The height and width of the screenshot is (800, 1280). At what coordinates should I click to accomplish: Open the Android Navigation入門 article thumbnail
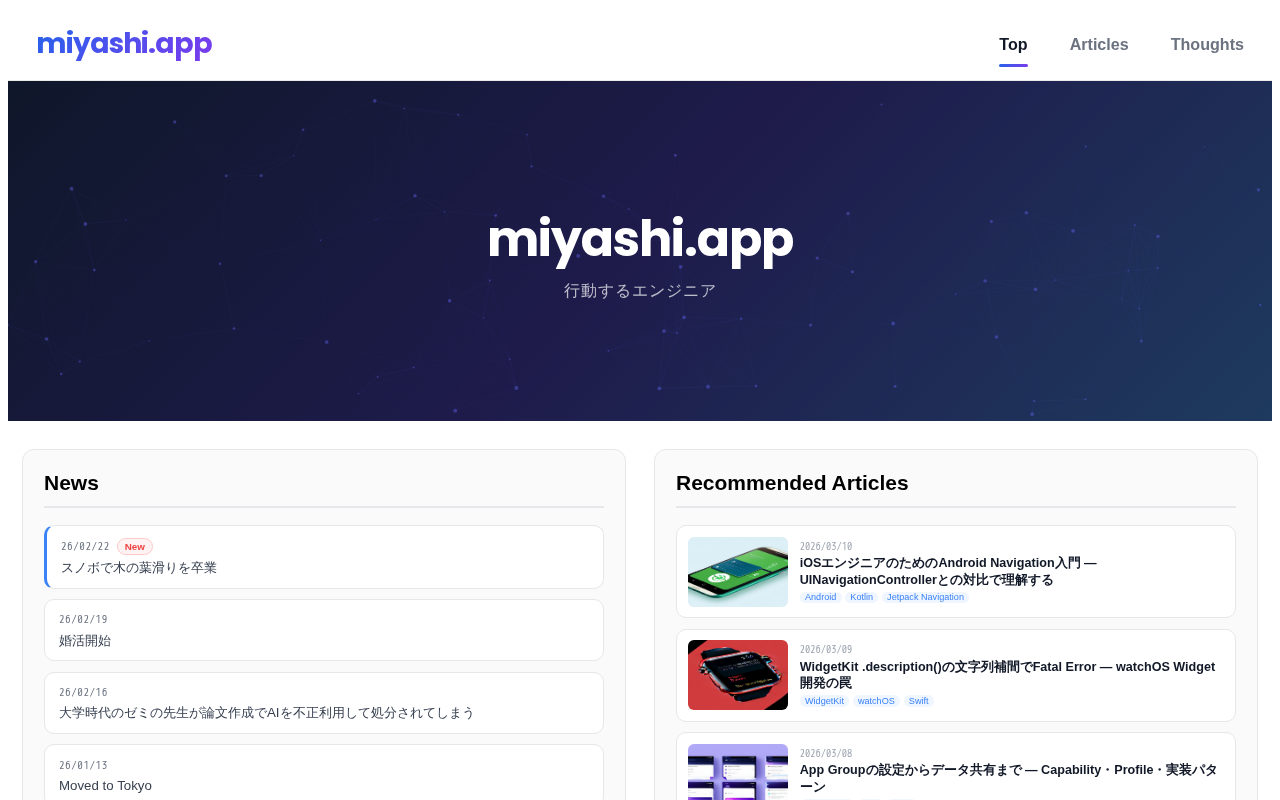(738, 572)
